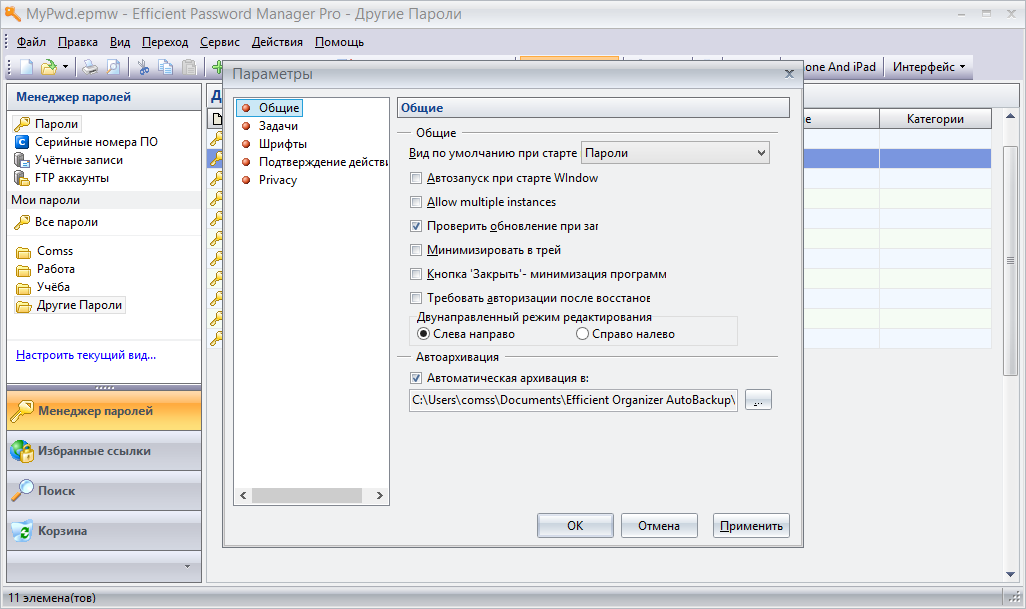Open the Сервис menu
Viewport: 1026px width, 609px height.
coord(220,42)
